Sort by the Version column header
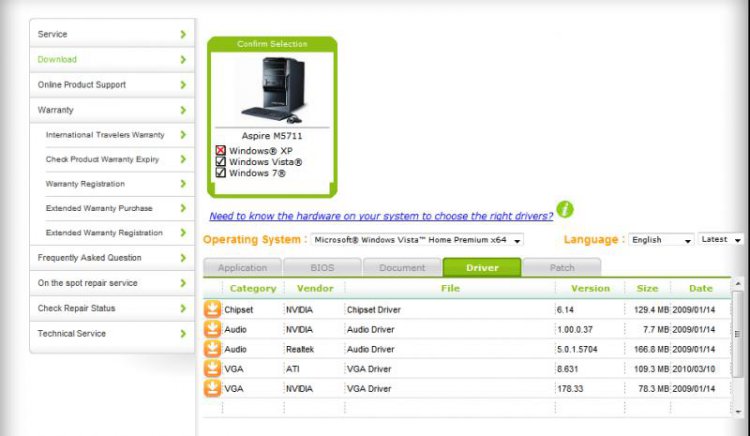750x436 pixels. (x=590, y=288)
